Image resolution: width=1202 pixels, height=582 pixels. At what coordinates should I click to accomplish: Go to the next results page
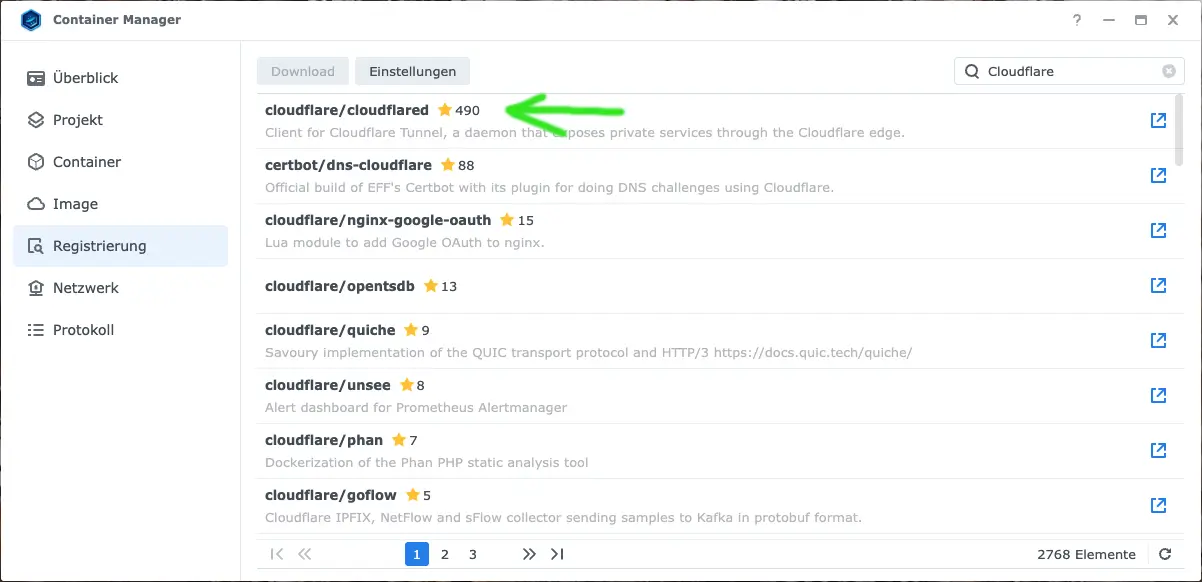[x=528, y=554]
